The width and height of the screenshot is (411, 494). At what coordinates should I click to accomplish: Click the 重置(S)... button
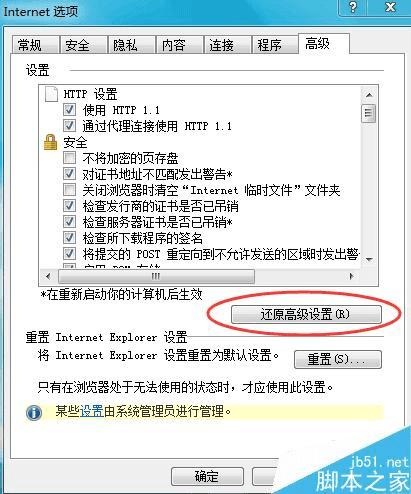[338, 359]
